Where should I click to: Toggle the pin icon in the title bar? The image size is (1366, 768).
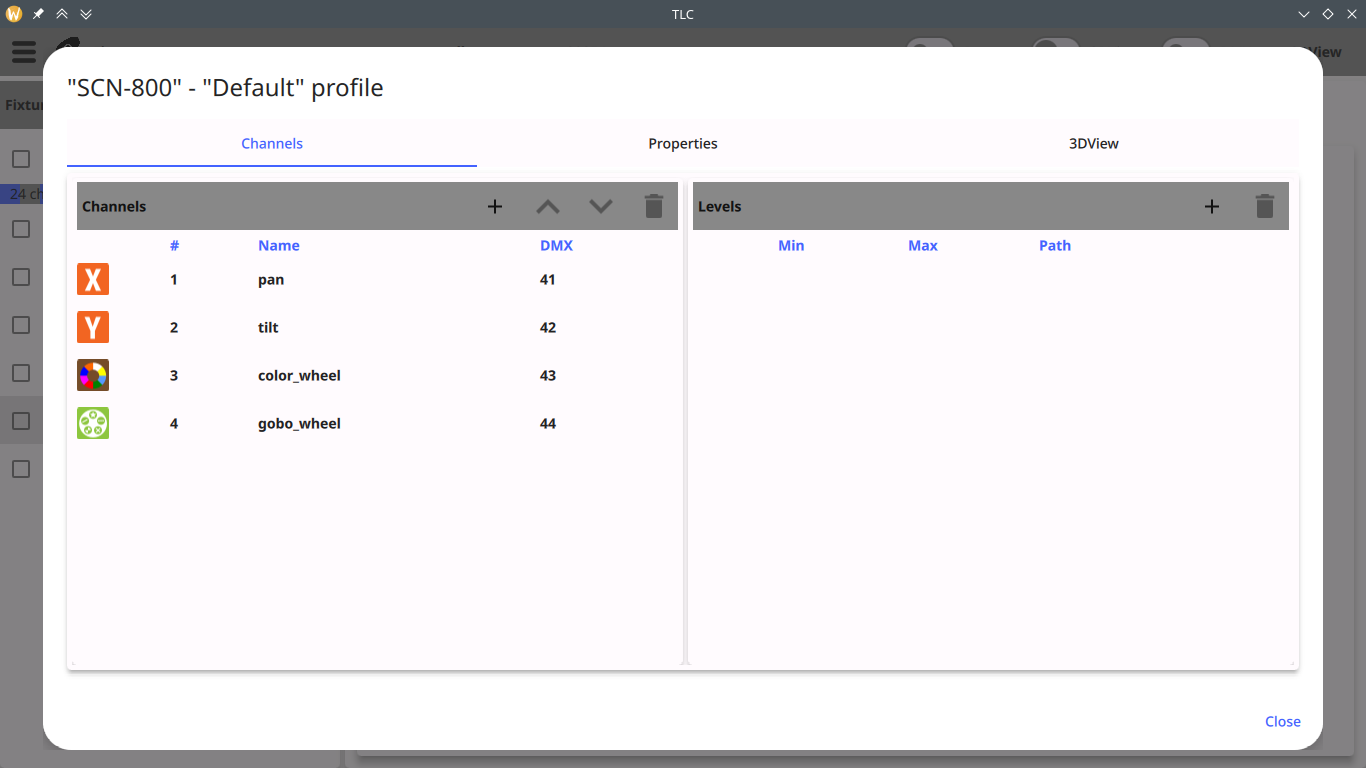37,14
